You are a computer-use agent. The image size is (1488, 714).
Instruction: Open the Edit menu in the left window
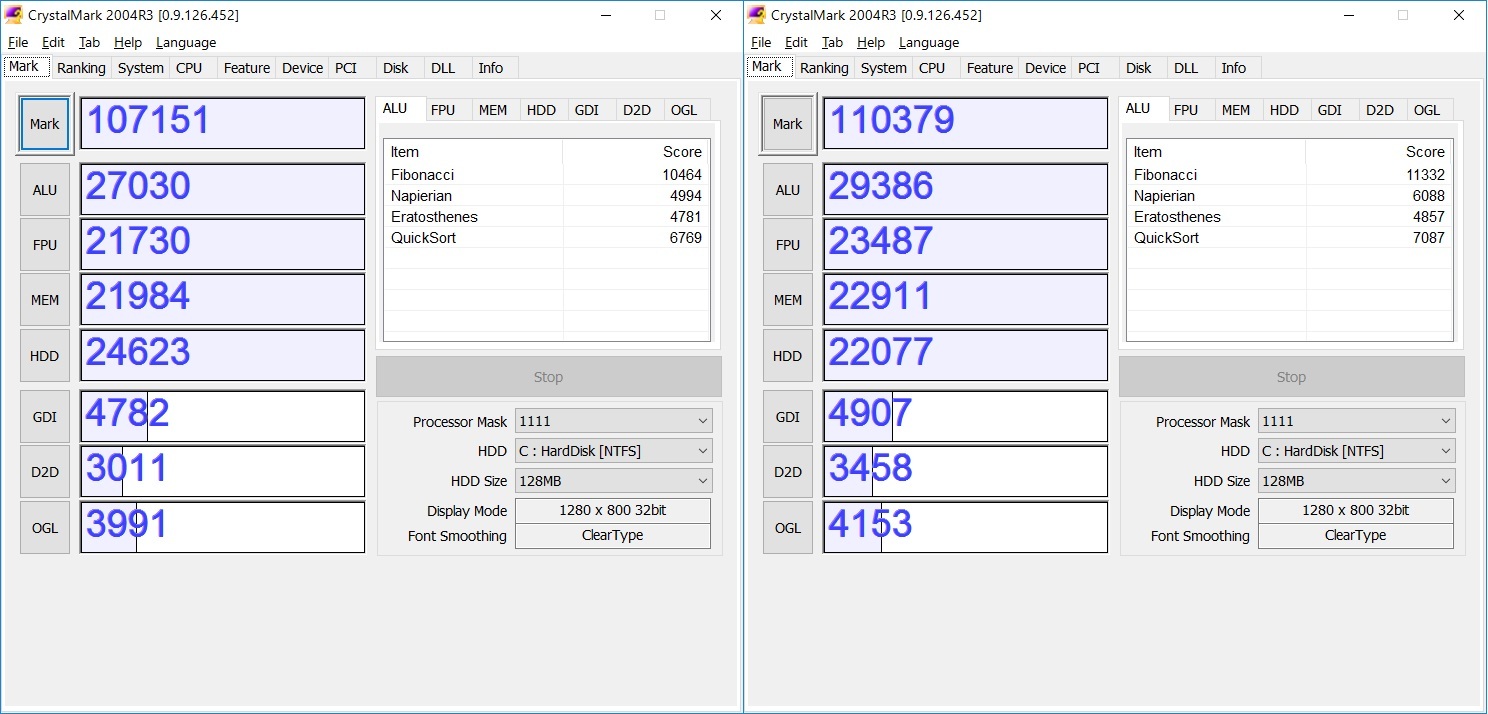[x=53, y=42]
